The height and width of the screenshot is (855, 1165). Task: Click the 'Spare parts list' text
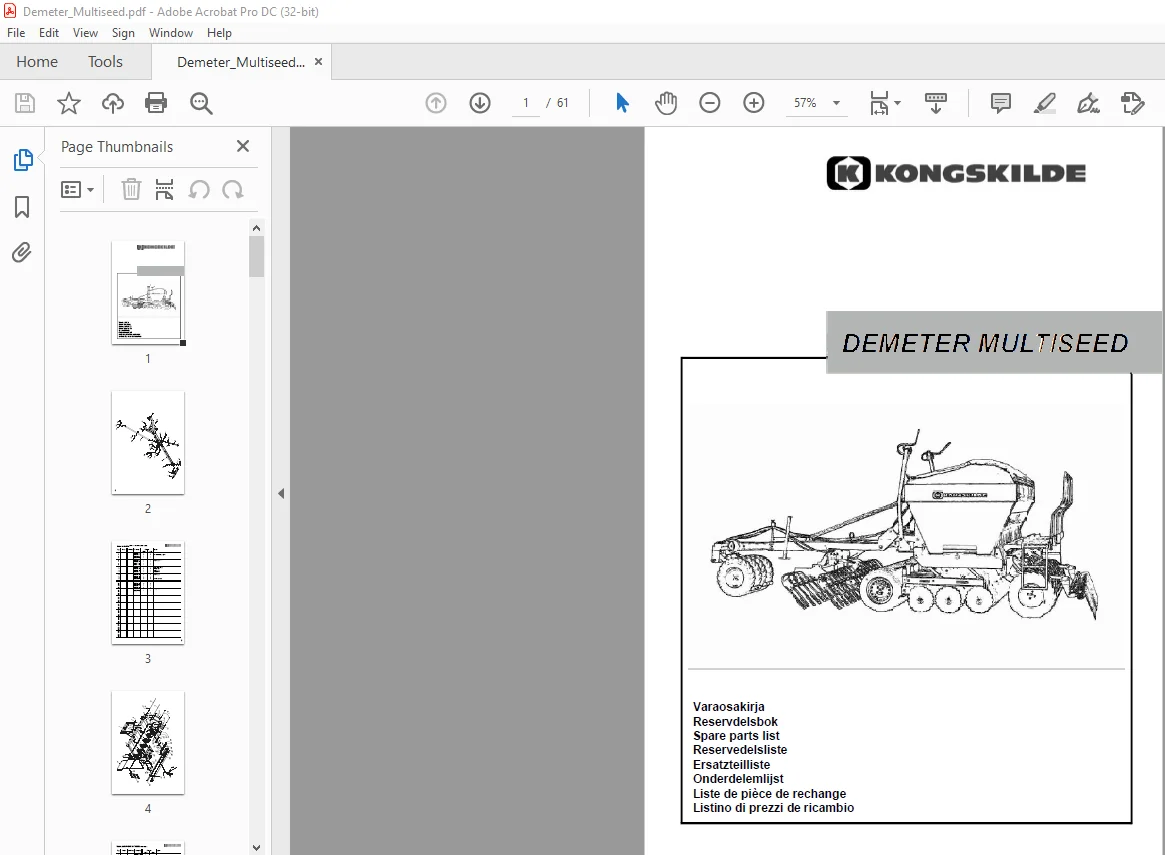coord(736,735)
